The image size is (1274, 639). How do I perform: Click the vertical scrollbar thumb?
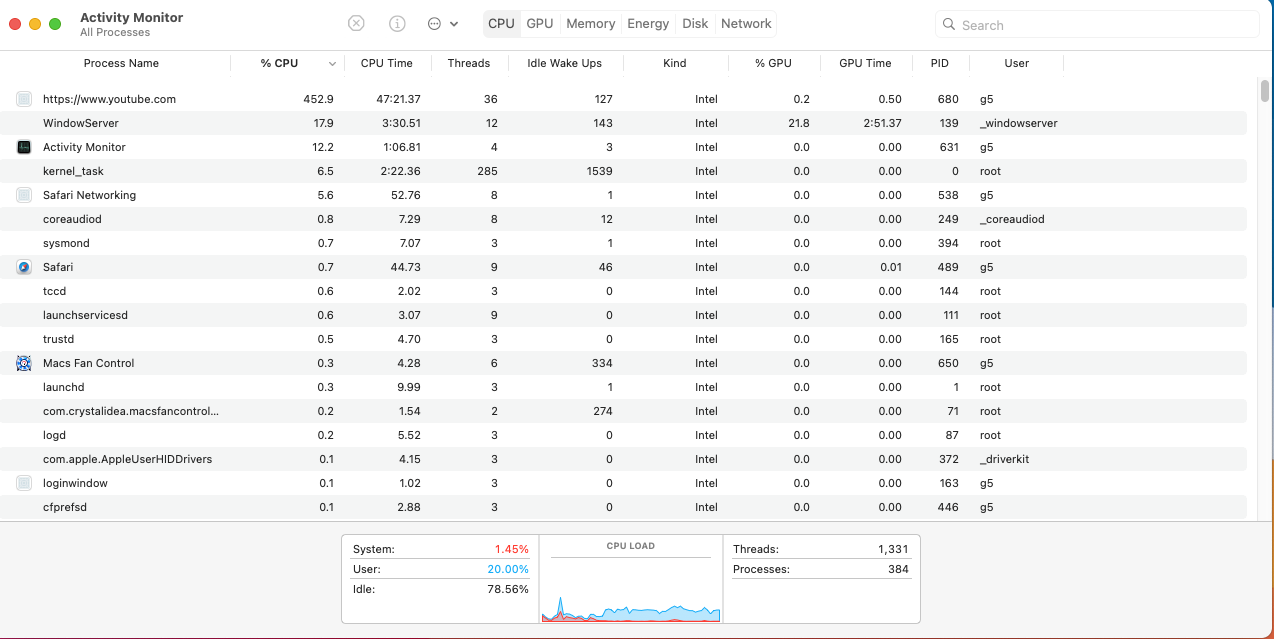[x=1265, y=91]
